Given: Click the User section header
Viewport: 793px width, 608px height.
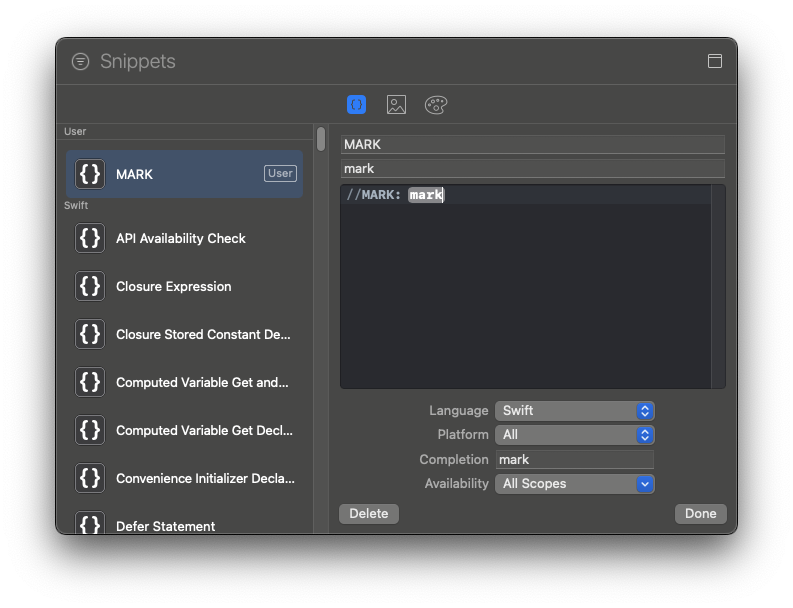Looking at the screenshot, I should tap(75, 132).
